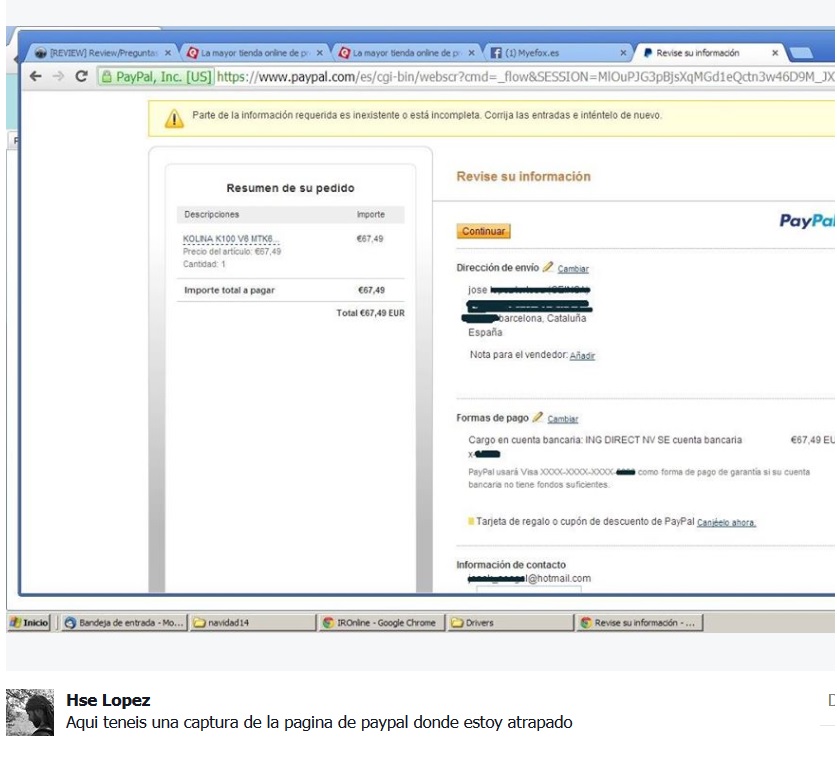Click the PayPal logo
The image size is (837, 770).
tap(806, 221)
